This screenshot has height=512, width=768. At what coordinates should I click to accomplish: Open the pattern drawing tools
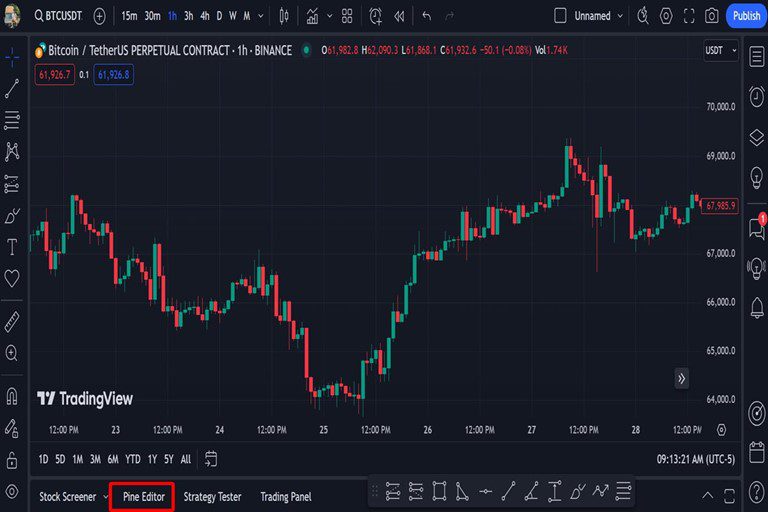tap(12, 152)
